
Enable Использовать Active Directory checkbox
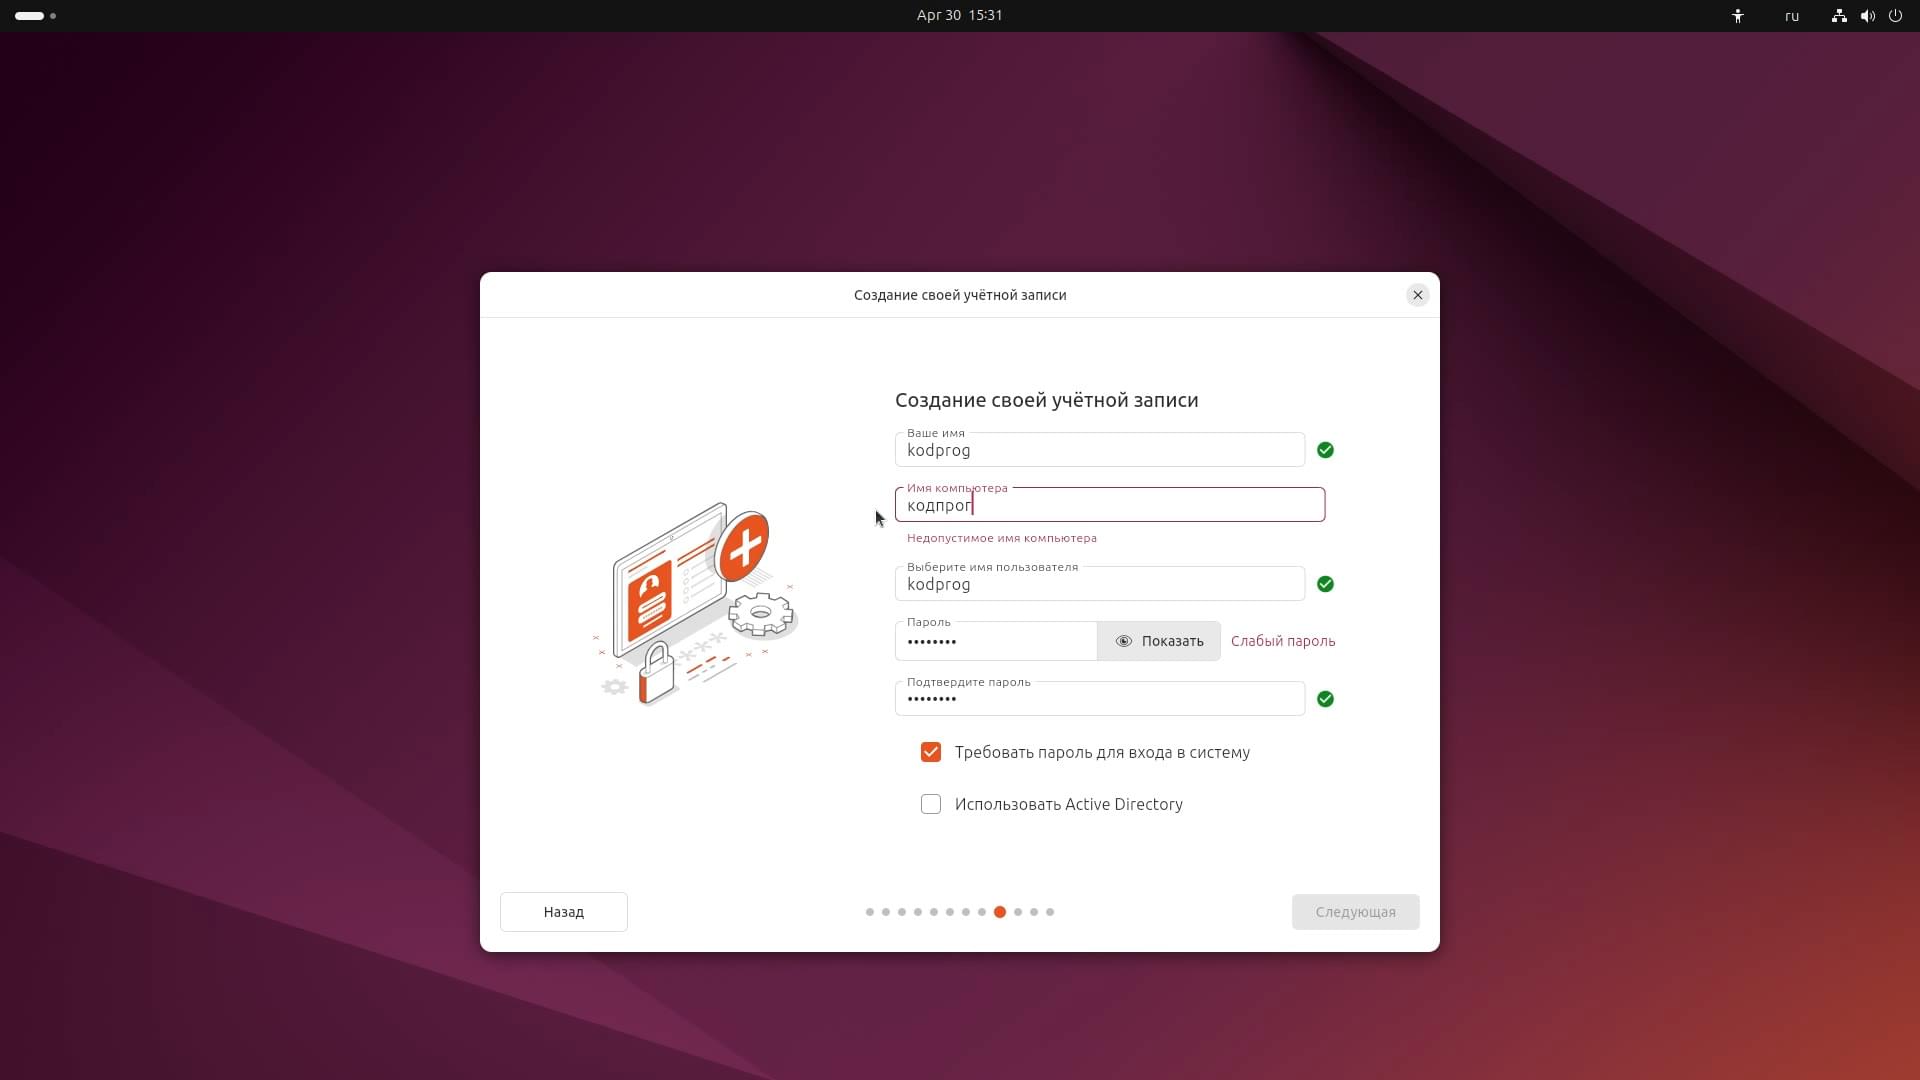[931, 804]
